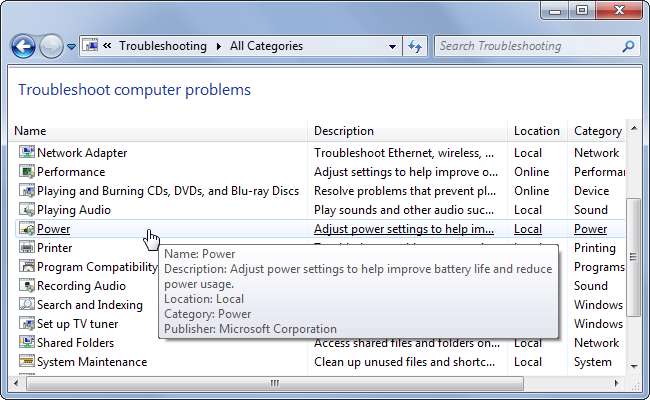Viewport: 650px width, 400px height.
Task: Open Playing and Burning CDs, DVDs troubleshooter
Action: click(168, 191)
